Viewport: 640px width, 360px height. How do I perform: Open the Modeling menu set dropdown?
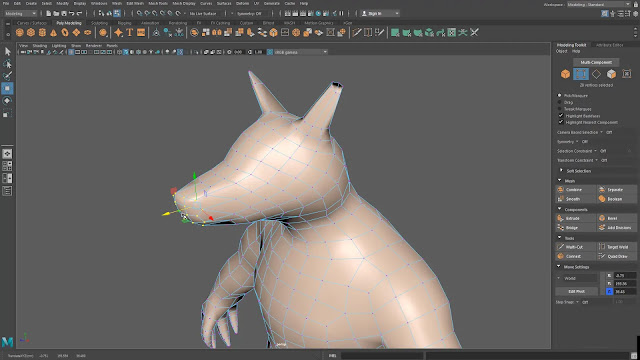pyautogui.click(x=20, y=13)
